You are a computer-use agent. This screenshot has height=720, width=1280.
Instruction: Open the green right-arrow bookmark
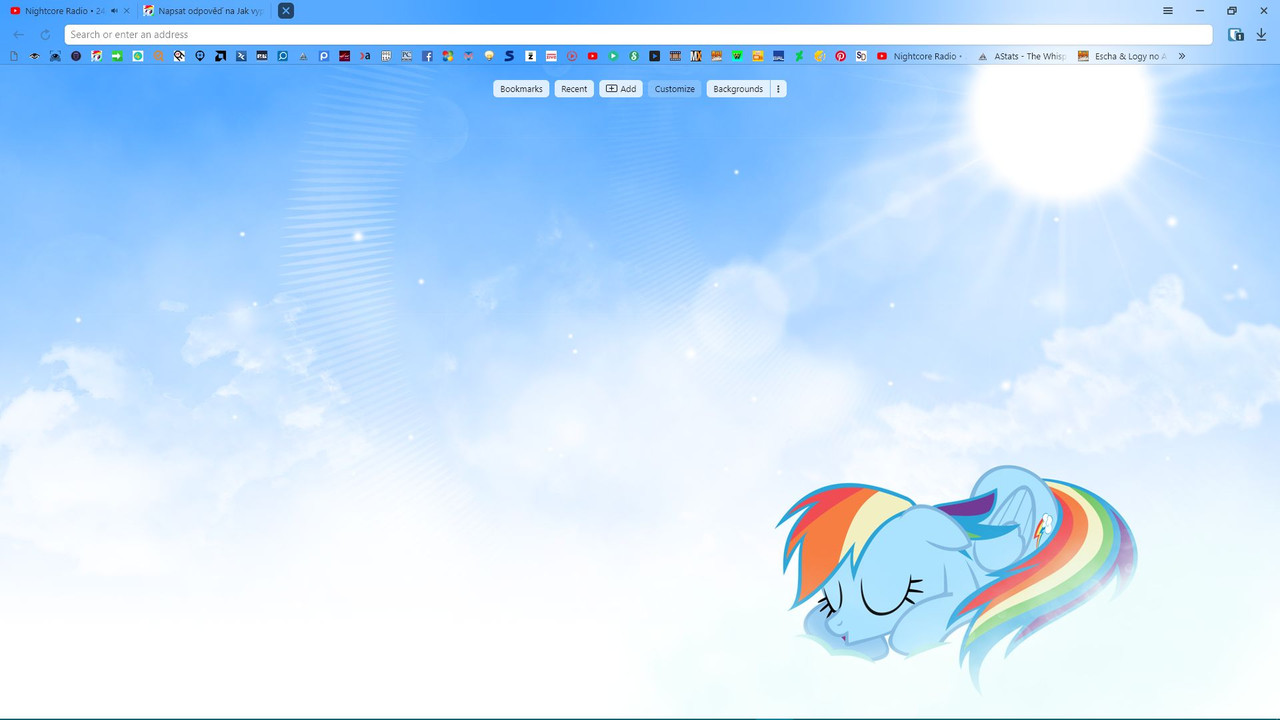(117, 56)
